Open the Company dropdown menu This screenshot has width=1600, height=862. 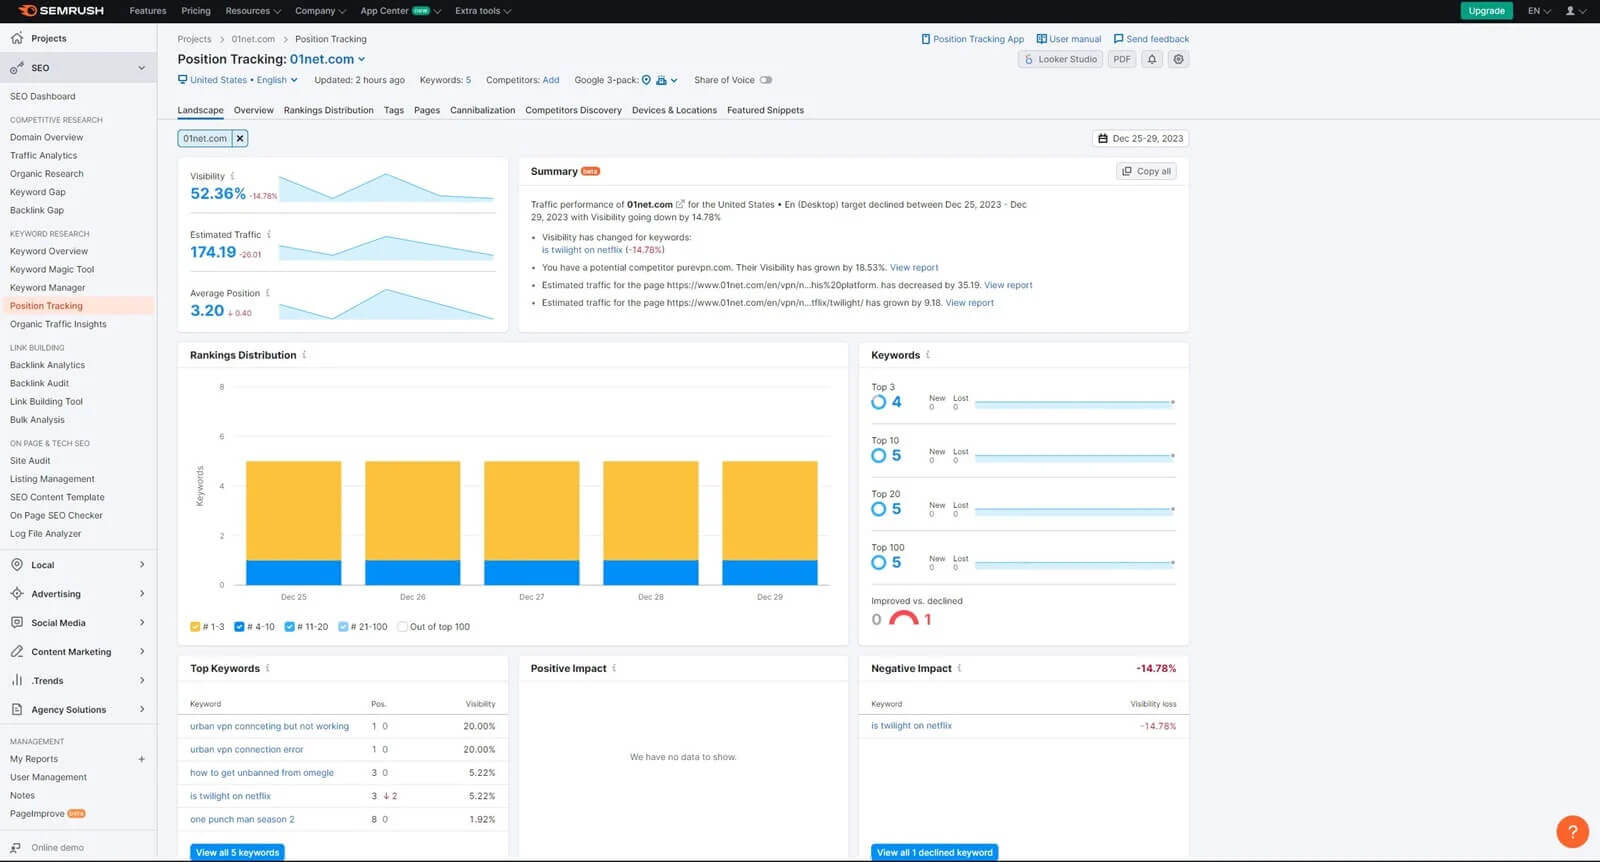pyautogui.click(x=320, y=11)
